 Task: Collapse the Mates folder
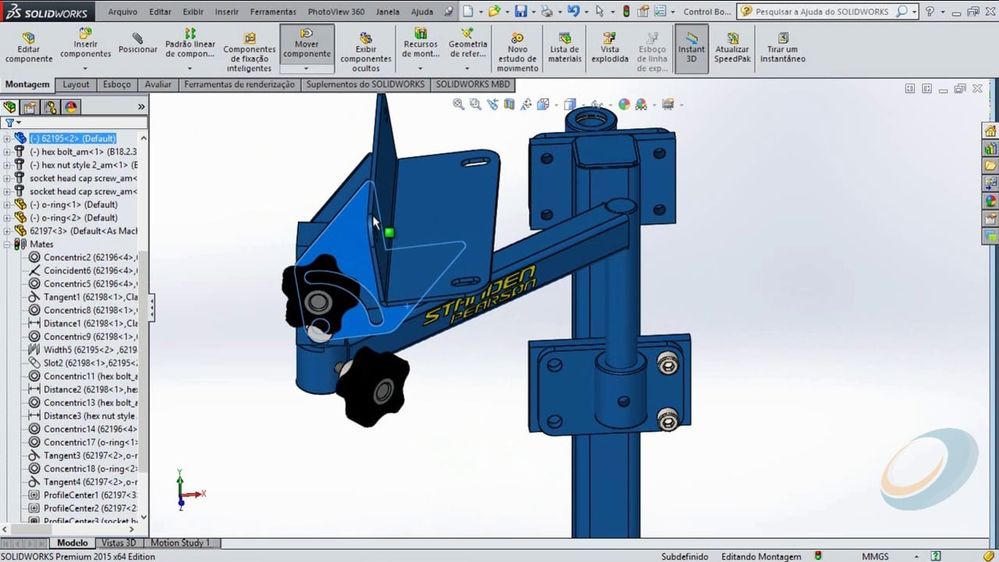(6, 244)
